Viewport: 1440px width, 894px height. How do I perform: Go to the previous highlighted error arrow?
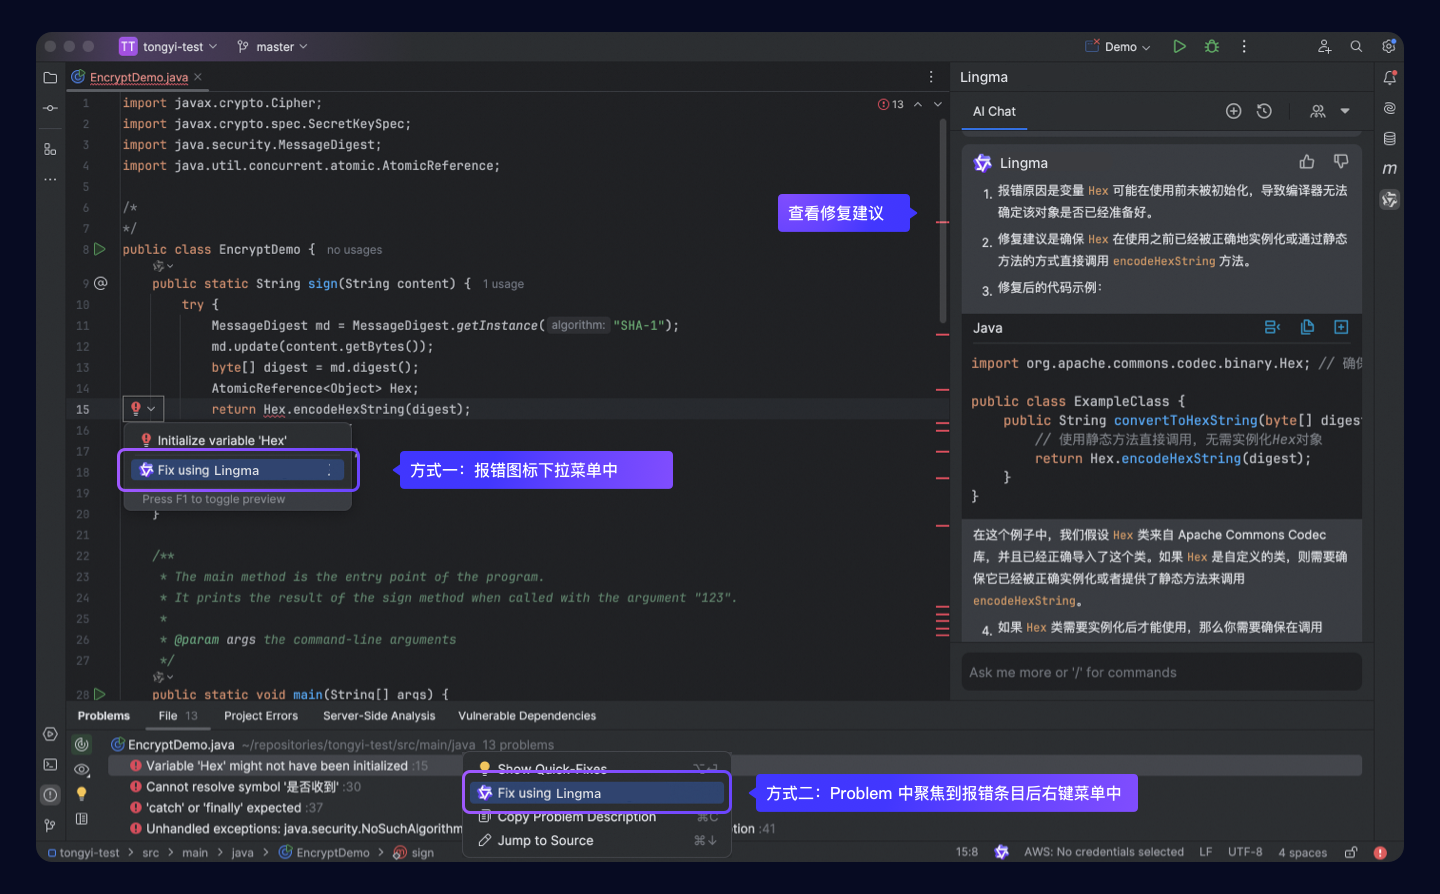point(918,104)
